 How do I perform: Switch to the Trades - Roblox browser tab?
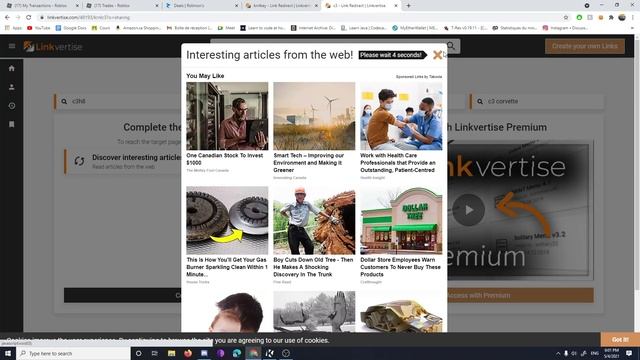coord(122,6)
